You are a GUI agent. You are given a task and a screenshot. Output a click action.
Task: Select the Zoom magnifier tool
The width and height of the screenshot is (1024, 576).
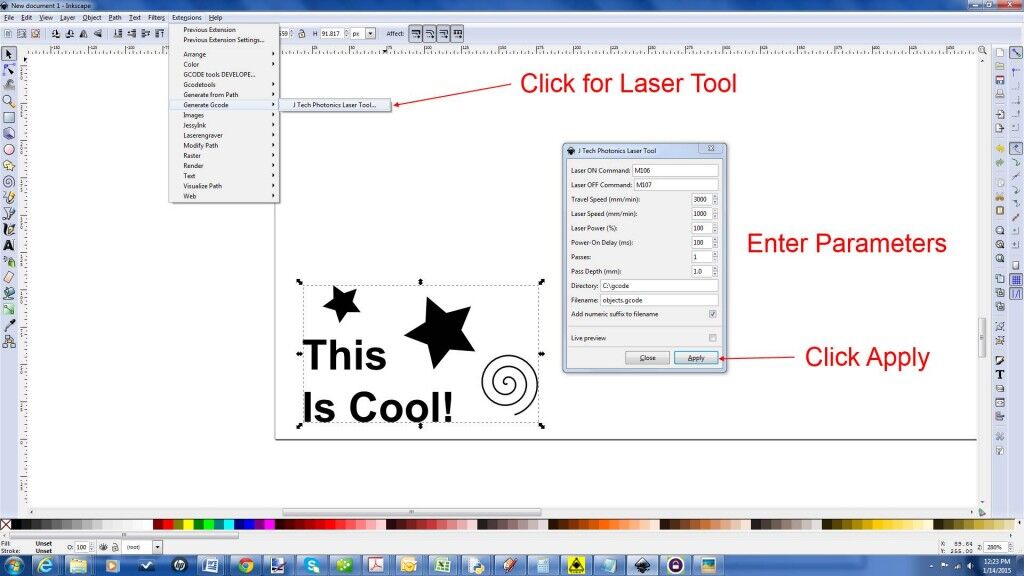click(9, 100)
